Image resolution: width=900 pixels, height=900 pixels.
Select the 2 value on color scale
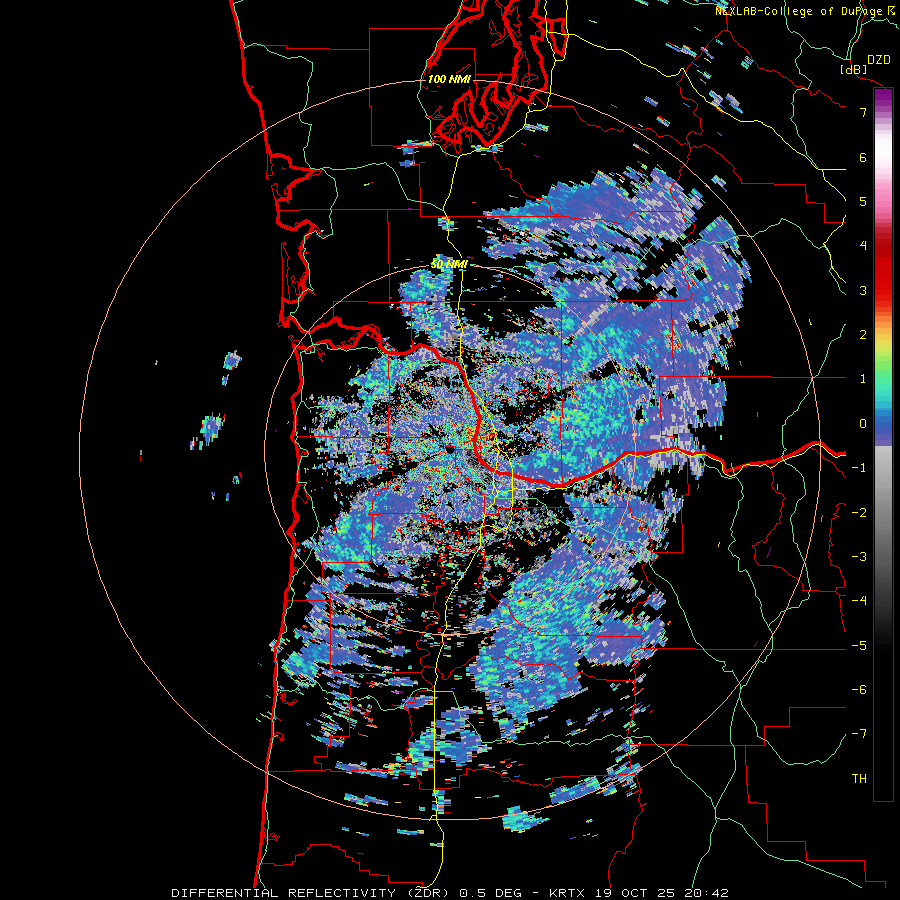(863, 334)
